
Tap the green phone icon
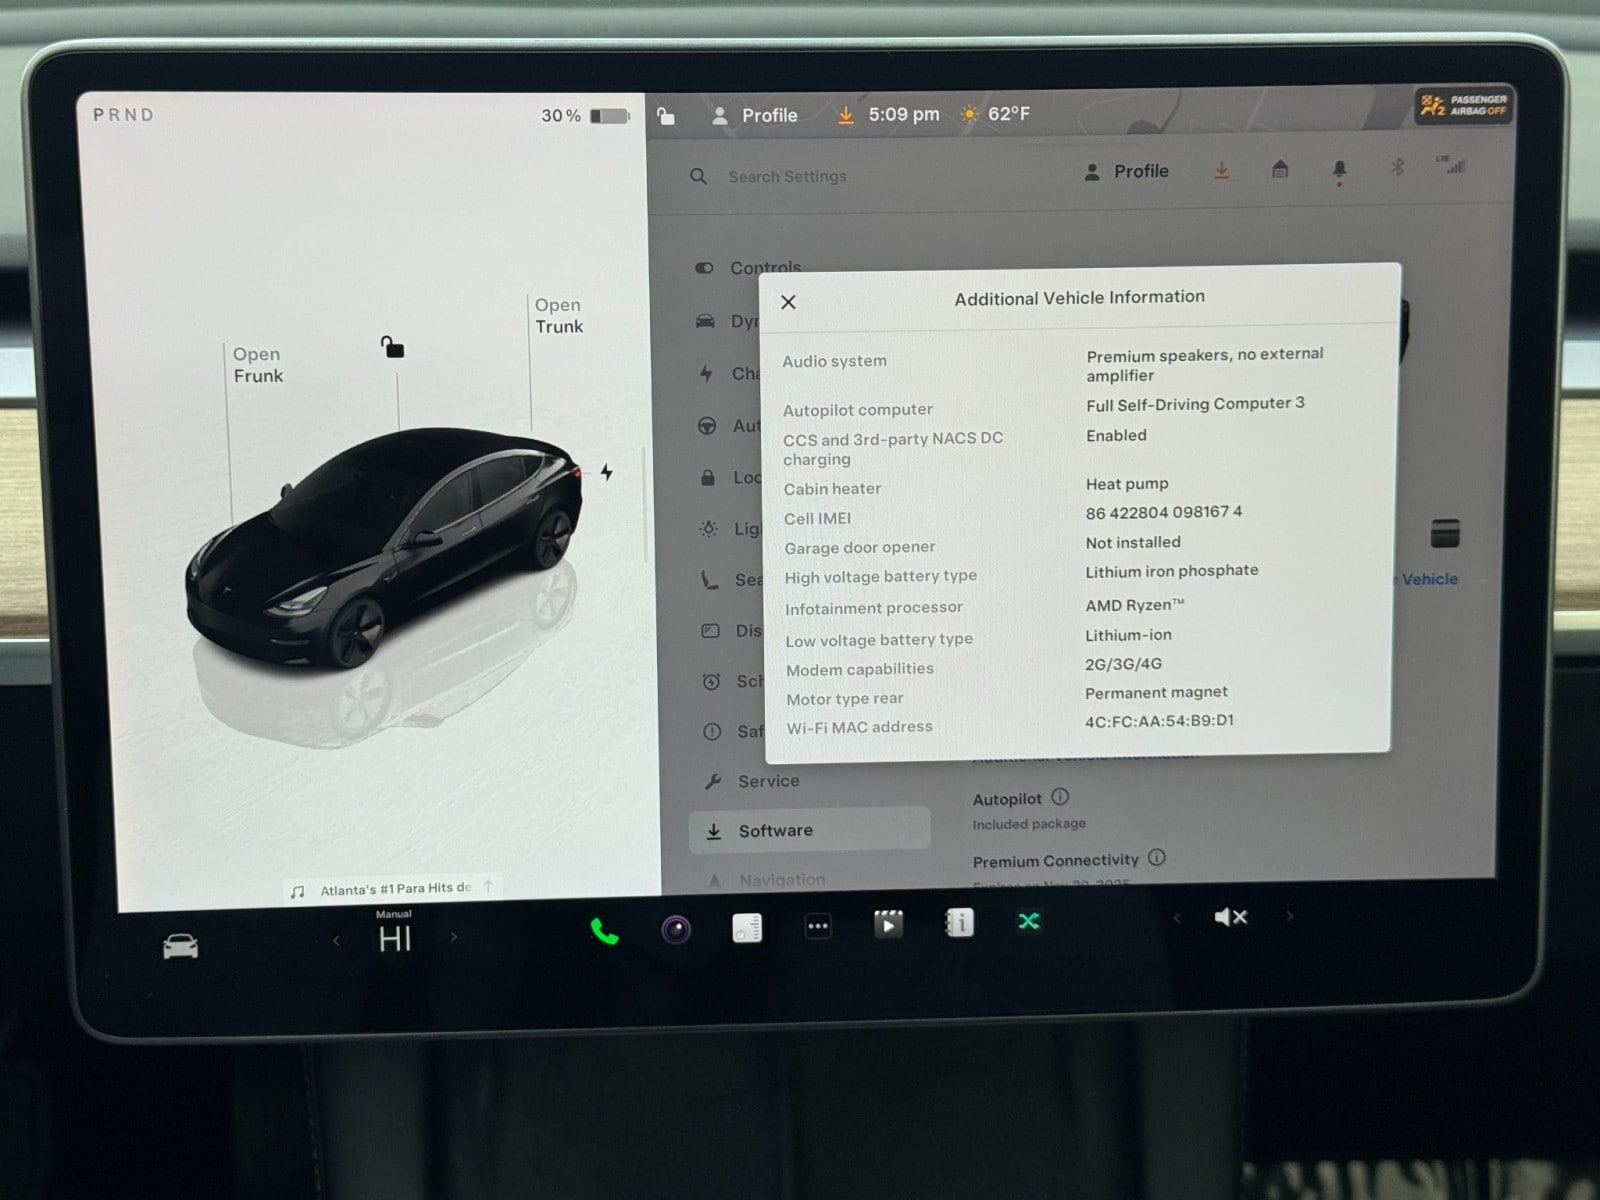(604, 932)
